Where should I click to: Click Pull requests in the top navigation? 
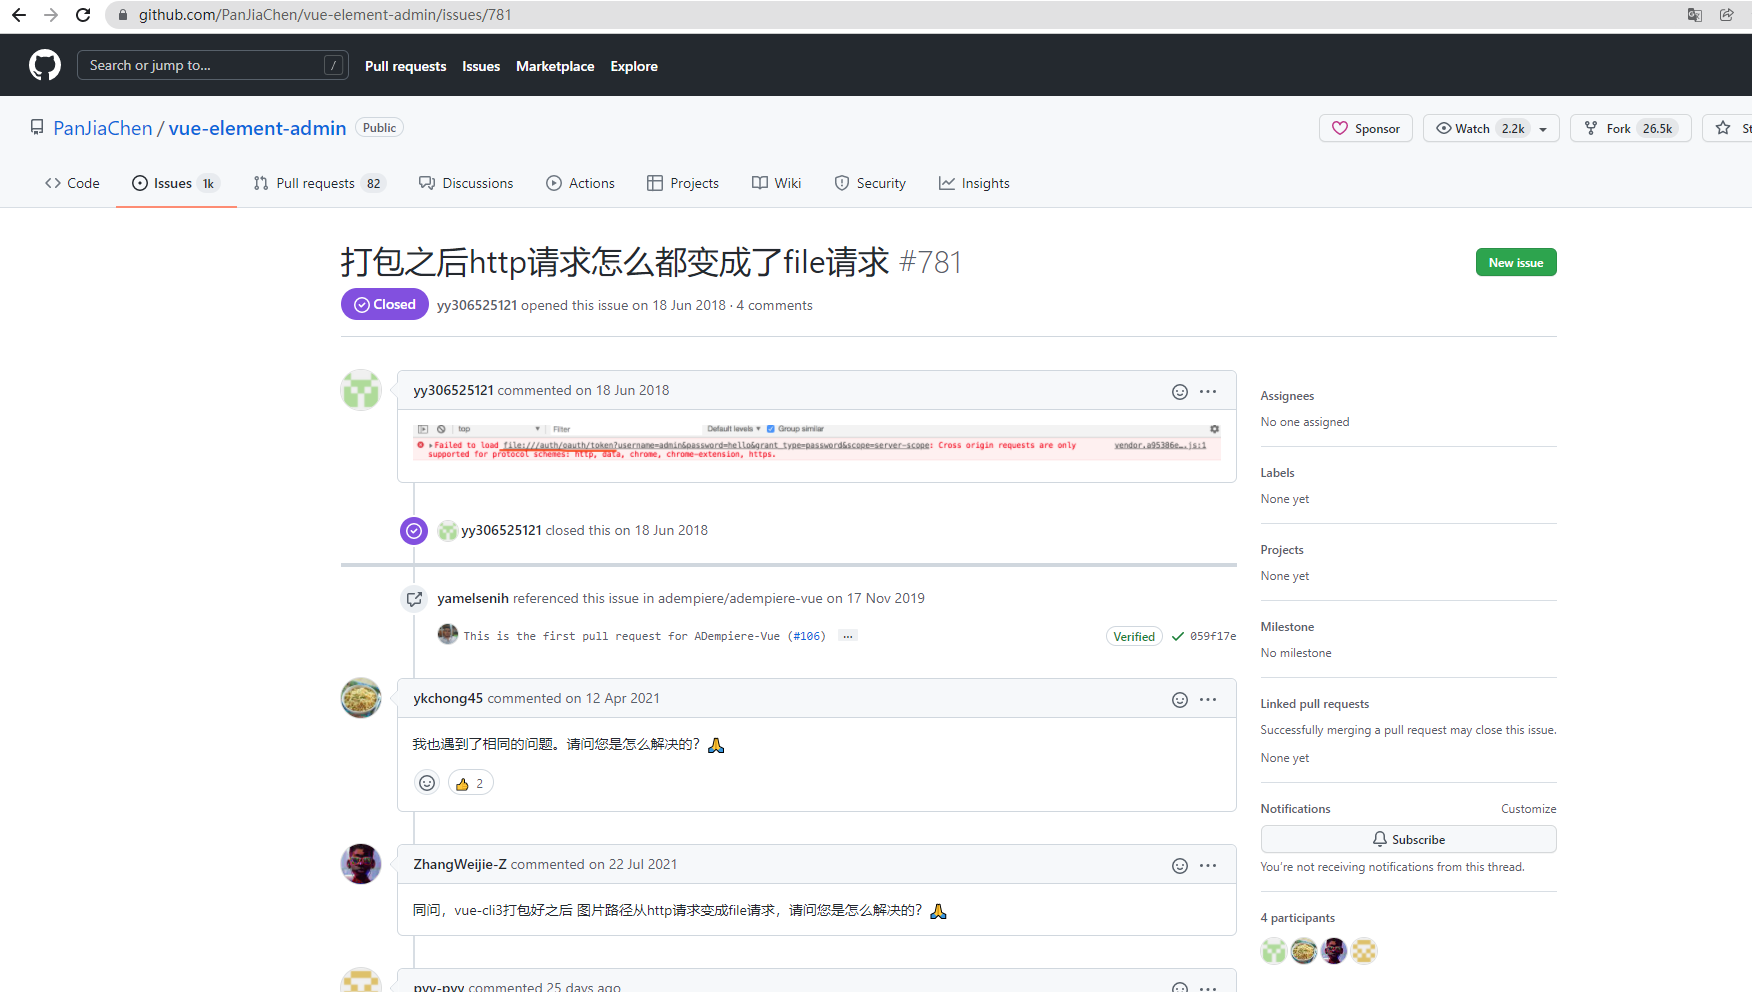pyautogui.click(x=405, y=66)
